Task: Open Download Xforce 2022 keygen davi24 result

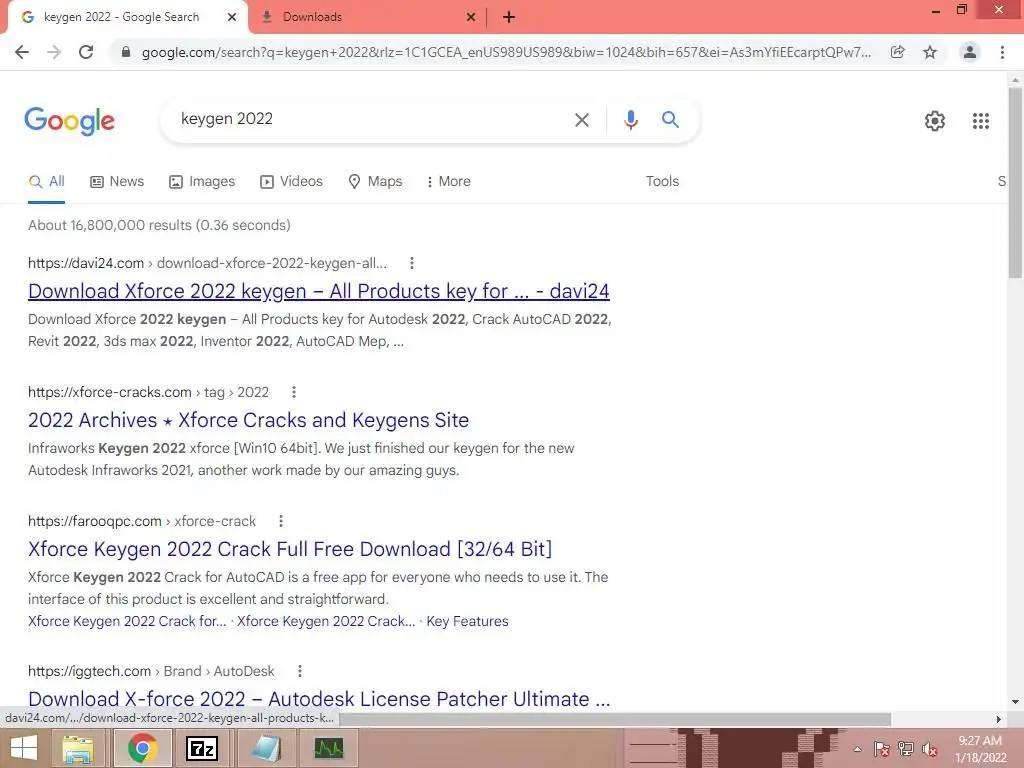Action: (x=319, y=291)
